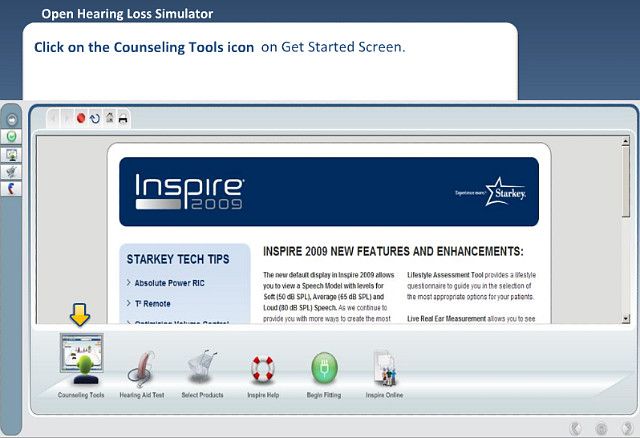
Task: Click the Refresh arrow in the toolbar
Action: (x=95, y=119)
